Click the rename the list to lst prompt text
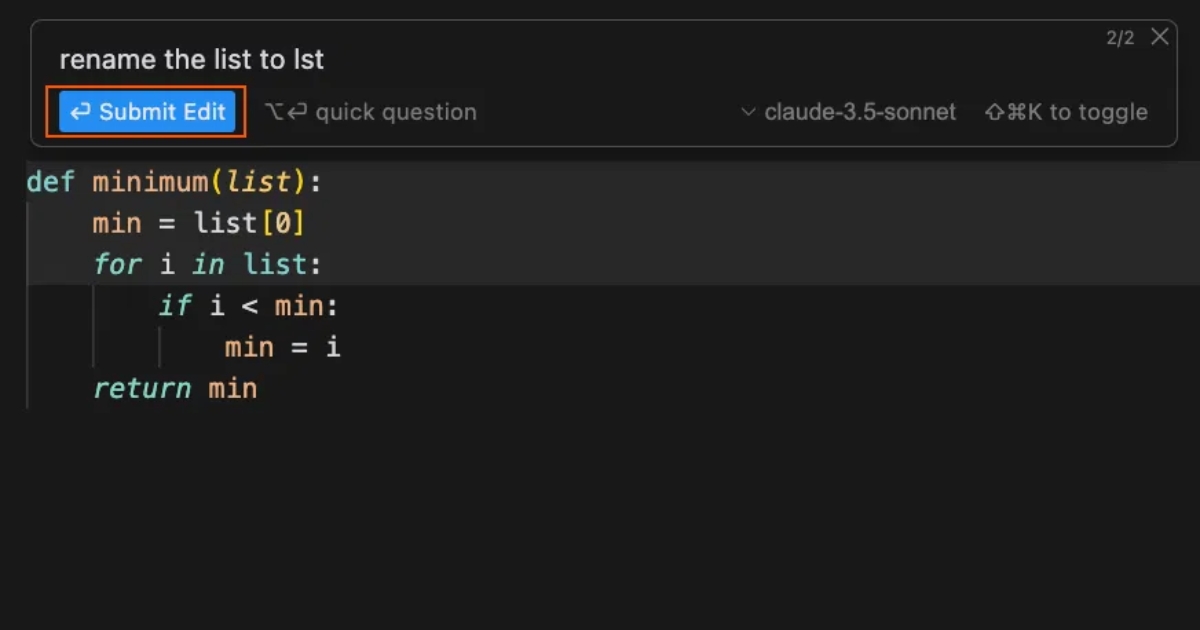 tap(191, 59)
